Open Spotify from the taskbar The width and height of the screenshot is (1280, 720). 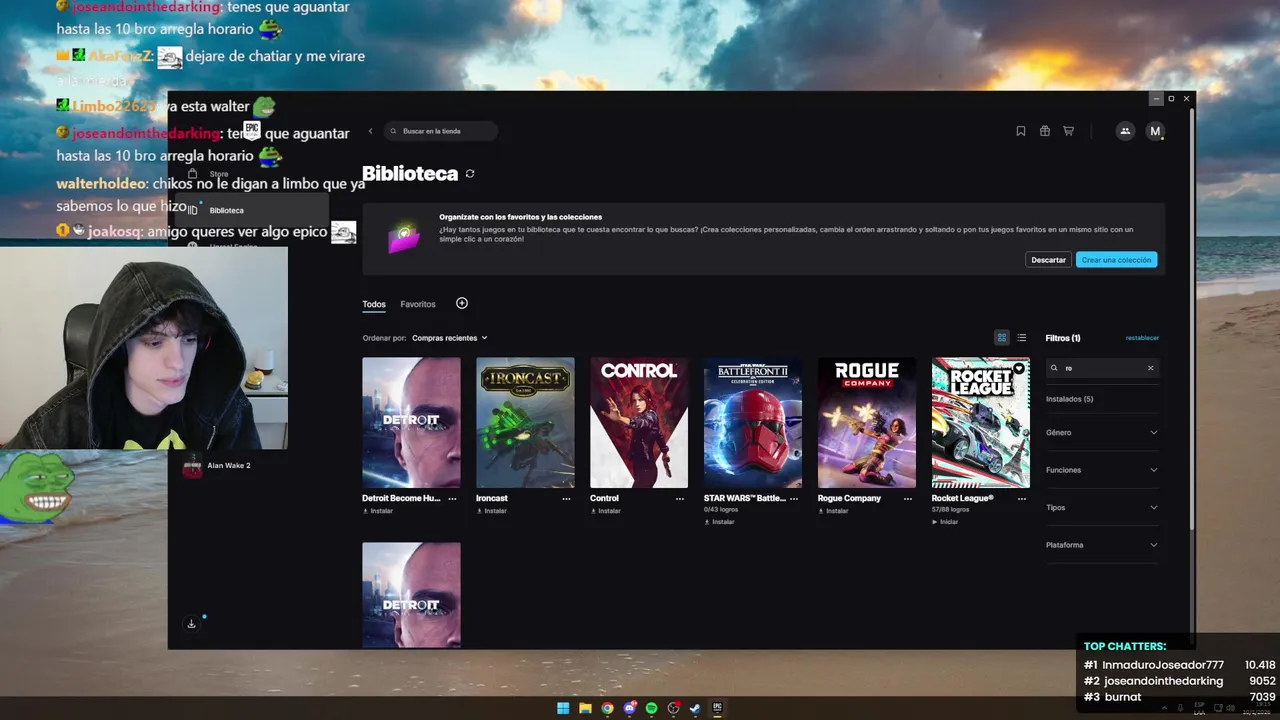[x=651, y=708]
